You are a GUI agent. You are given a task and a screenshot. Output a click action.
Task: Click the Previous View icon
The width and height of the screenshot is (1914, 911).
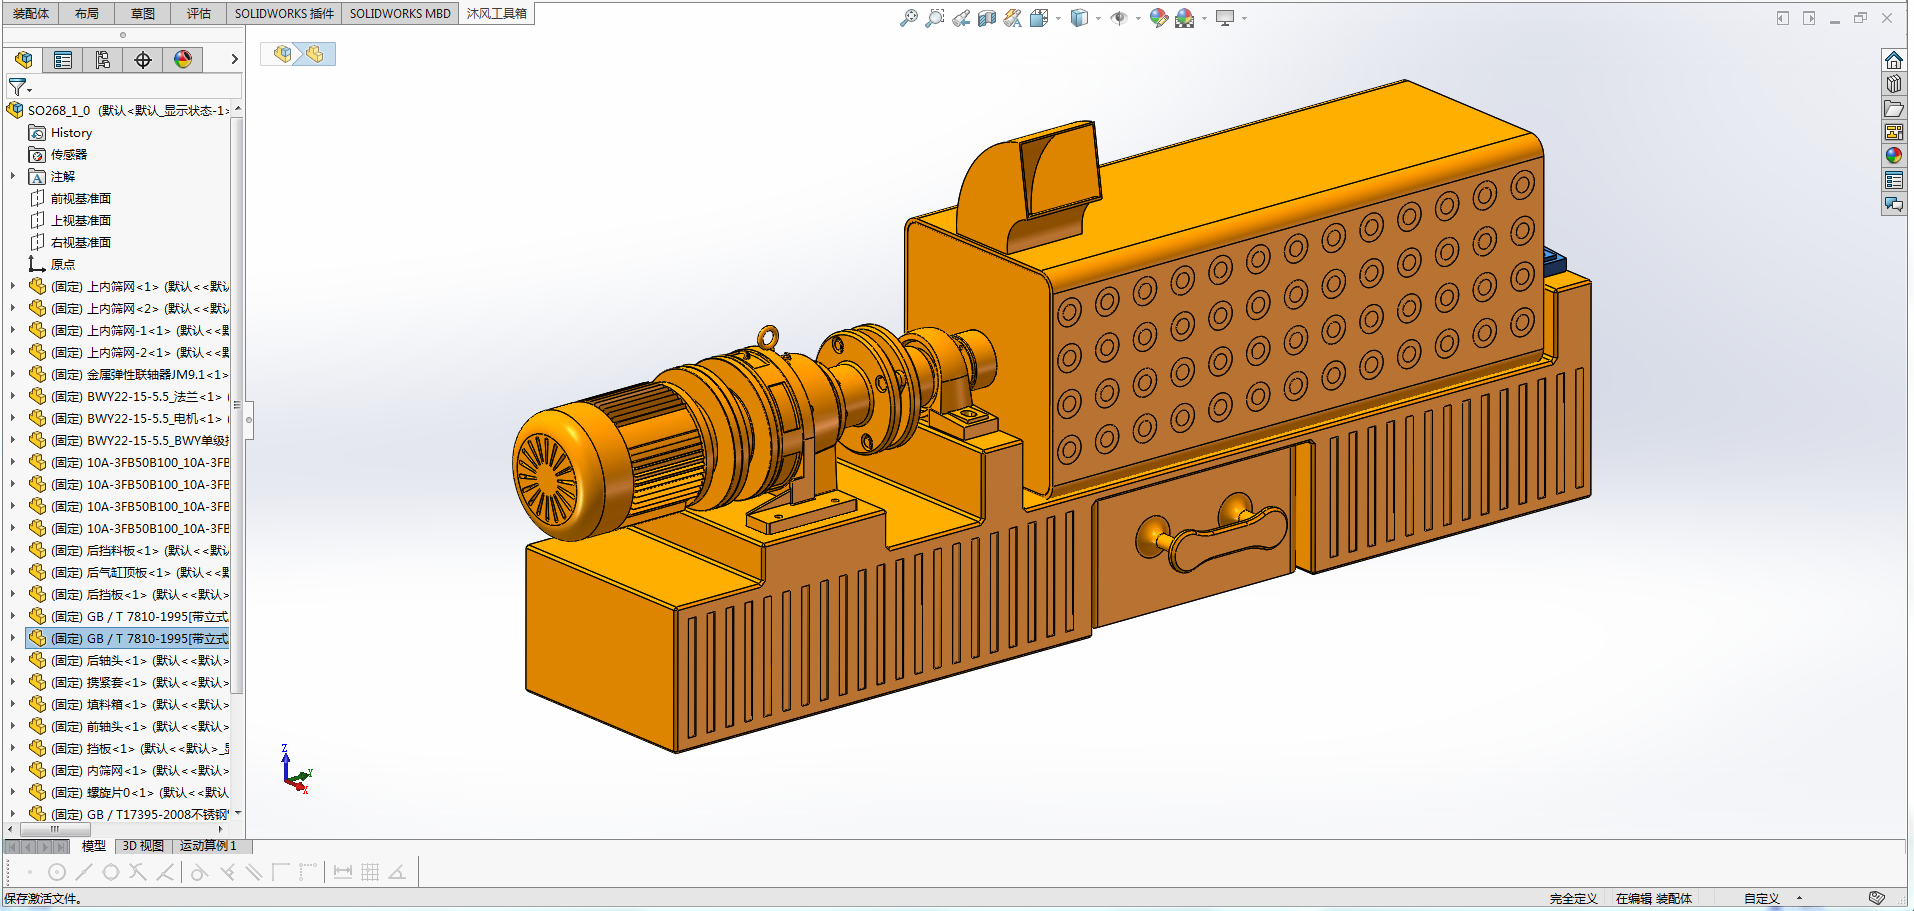[961, 18]
